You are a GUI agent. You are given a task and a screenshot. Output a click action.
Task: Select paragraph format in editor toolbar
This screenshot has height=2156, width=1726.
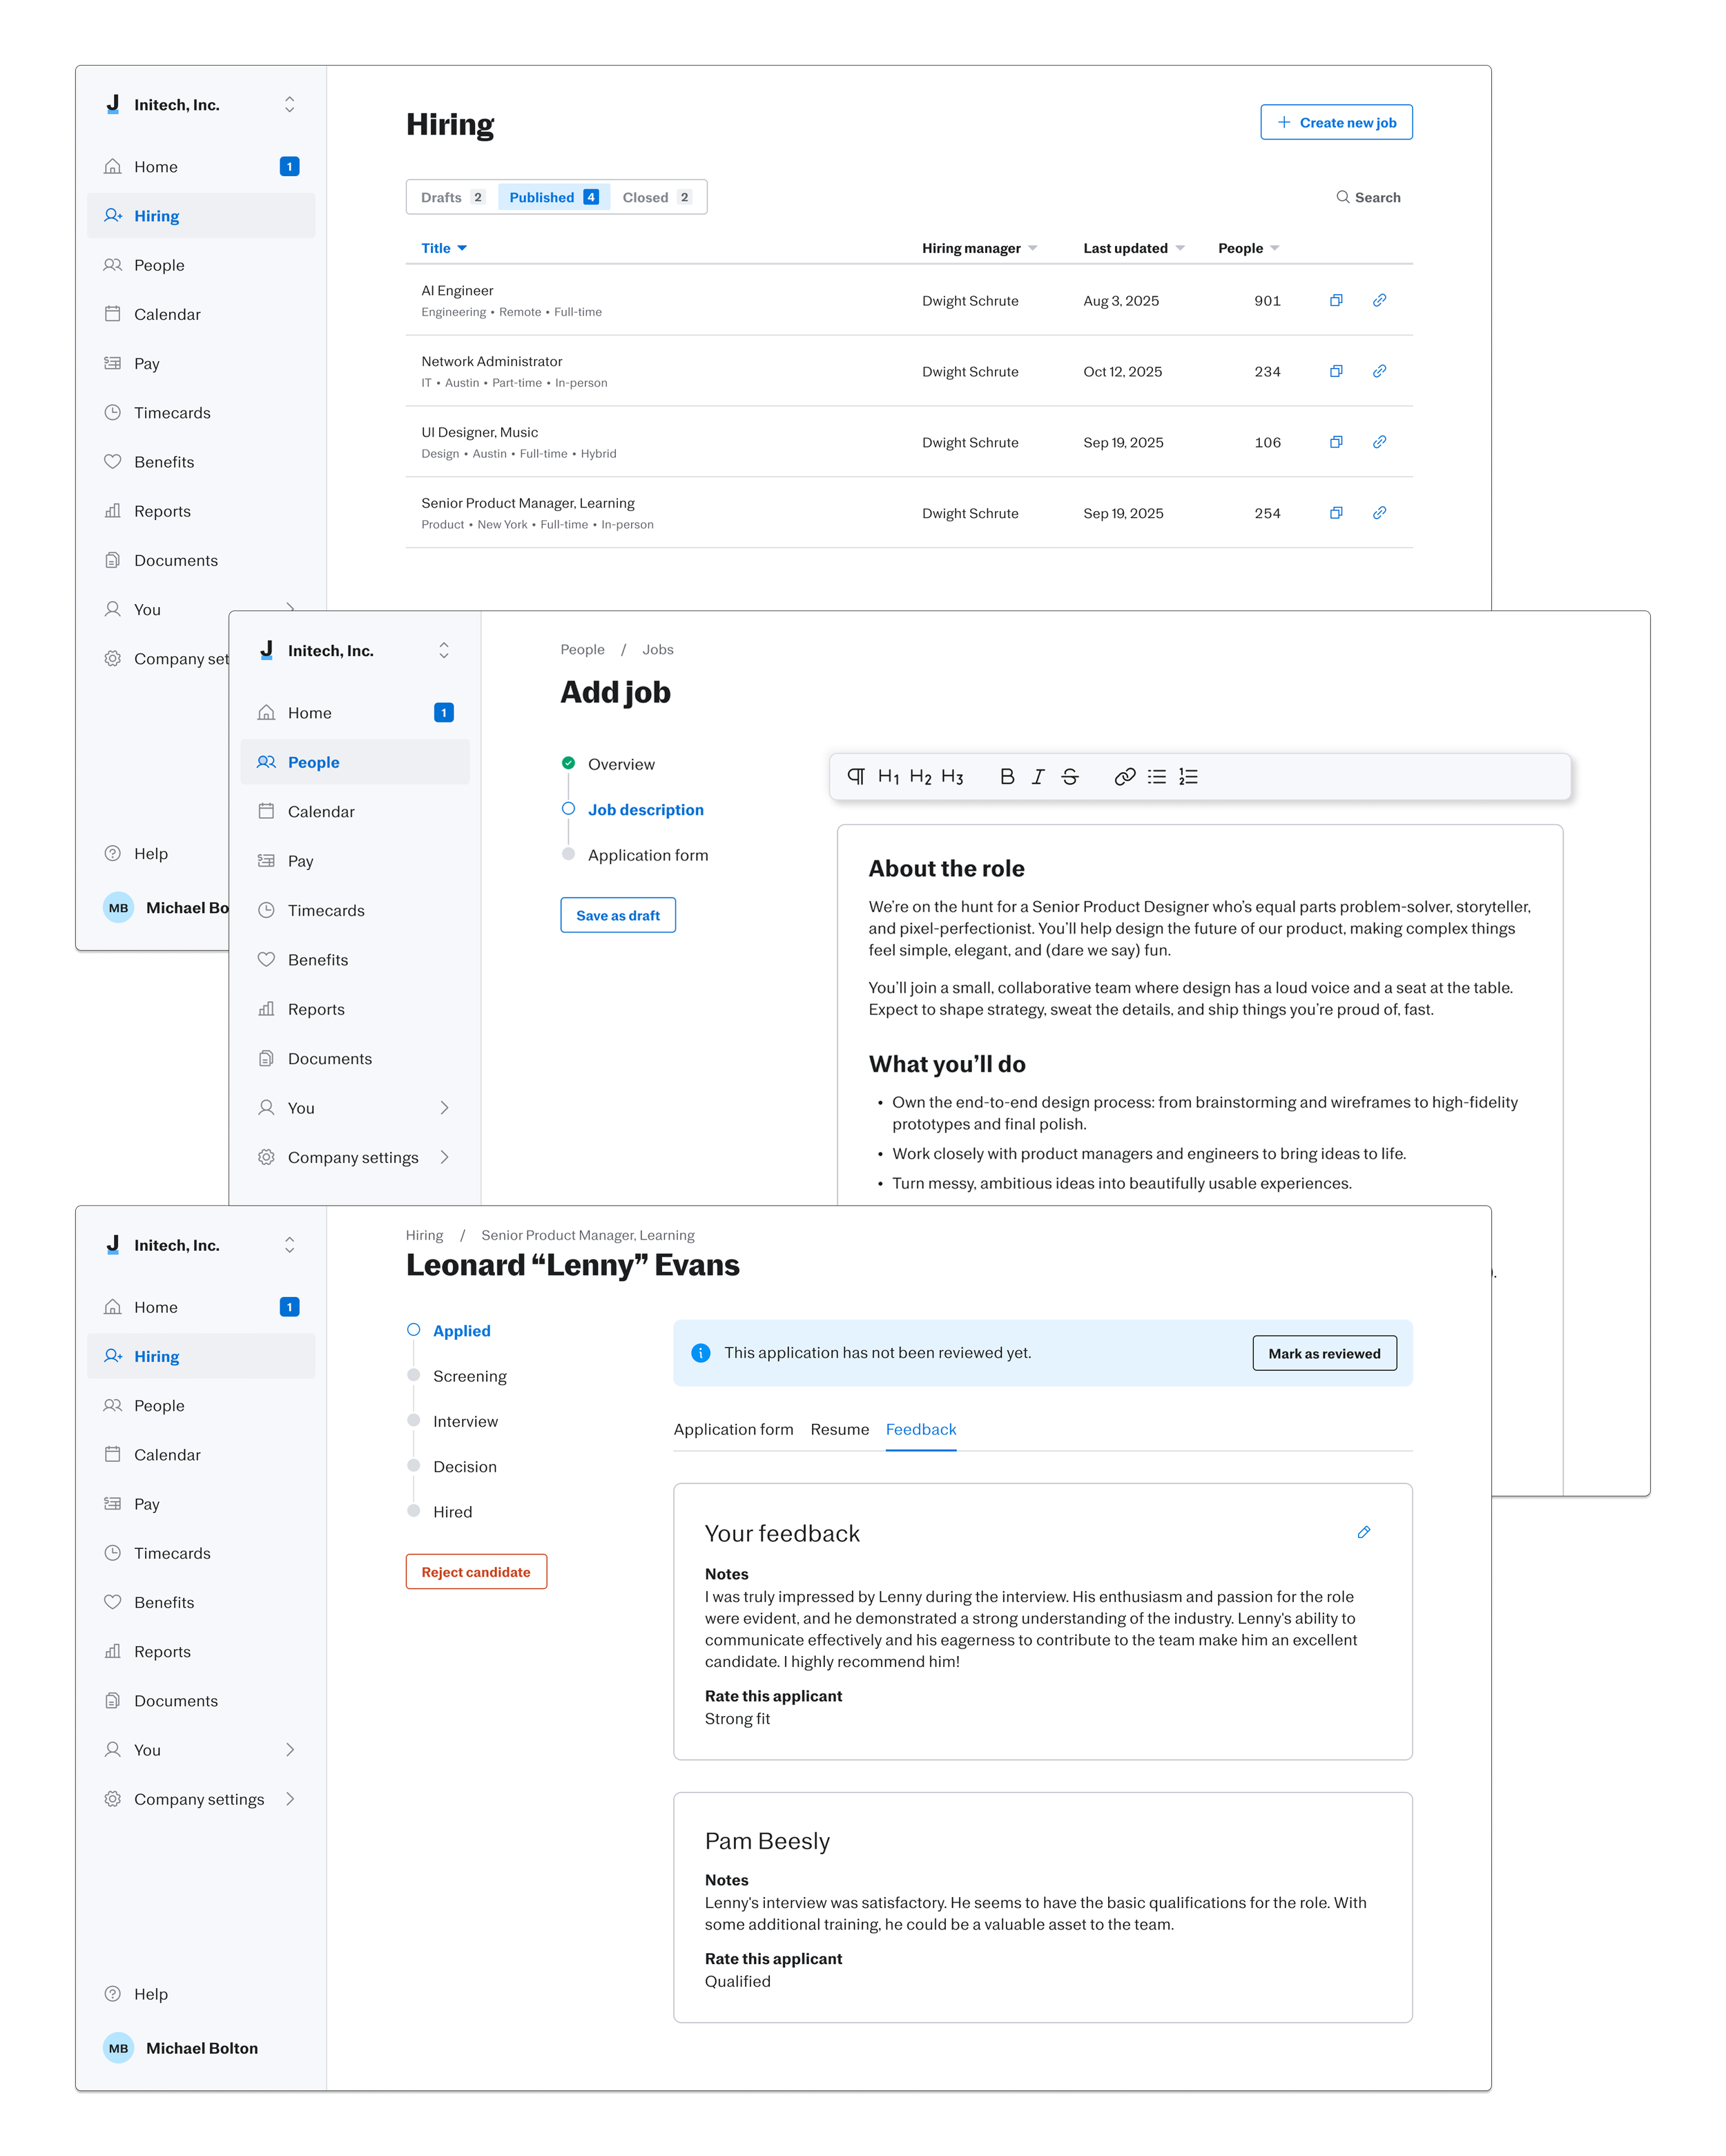[x=856, y=777]
